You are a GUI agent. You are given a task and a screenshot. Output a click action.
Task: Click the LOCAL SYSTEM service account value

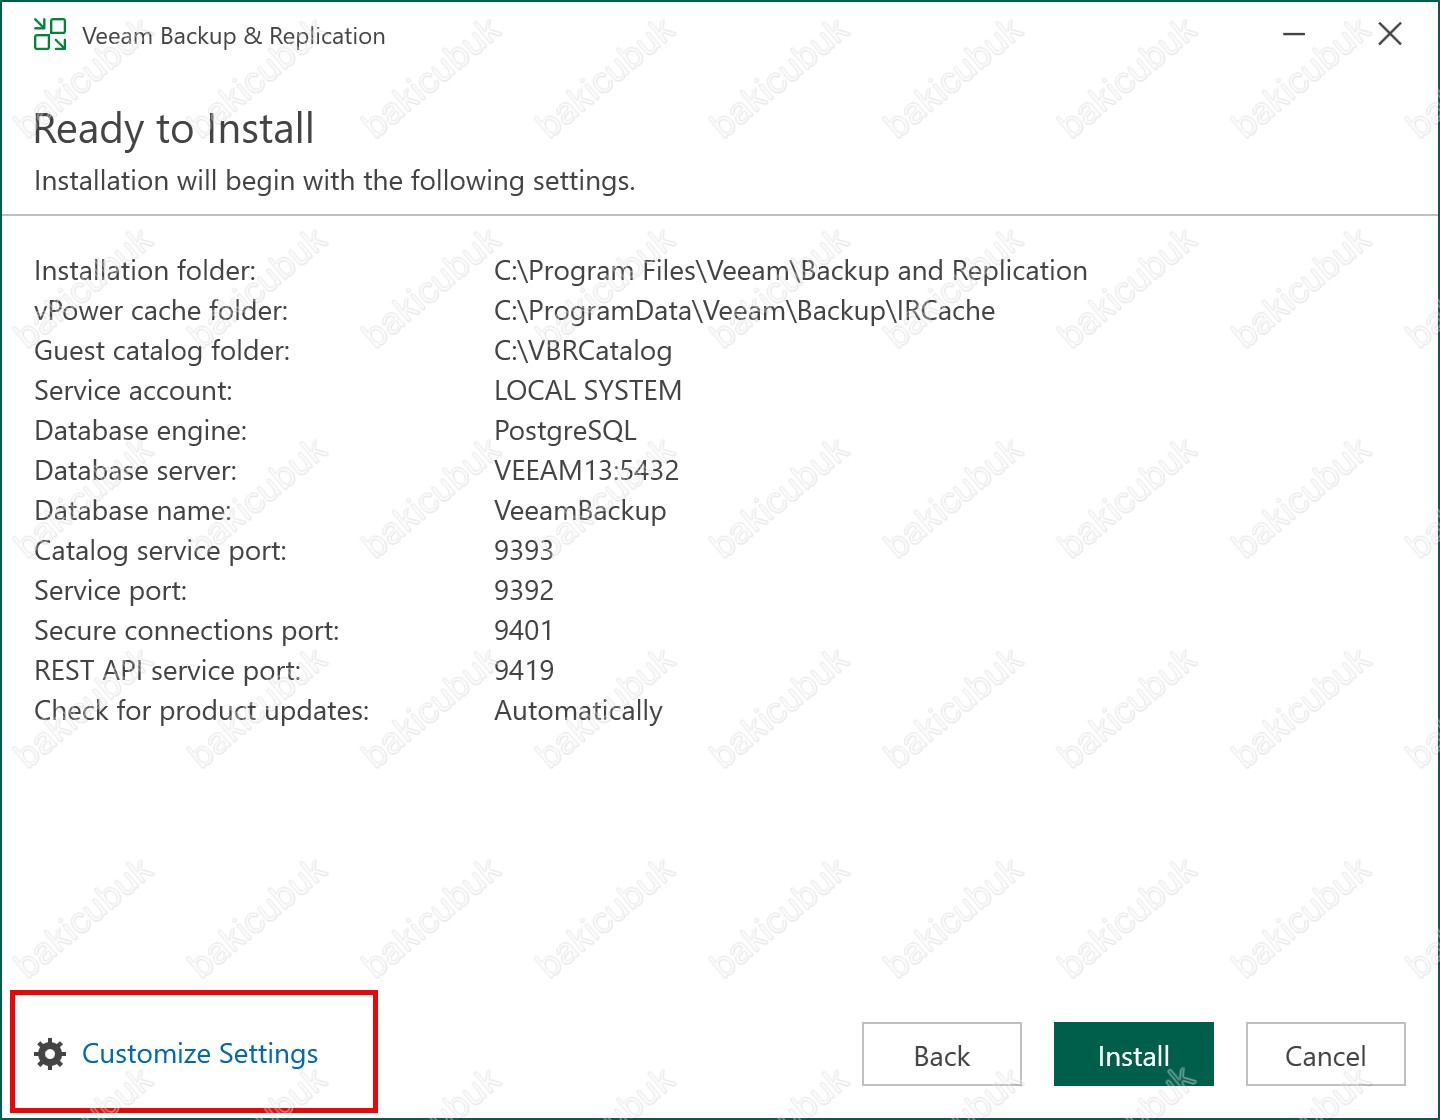(588, 391)
